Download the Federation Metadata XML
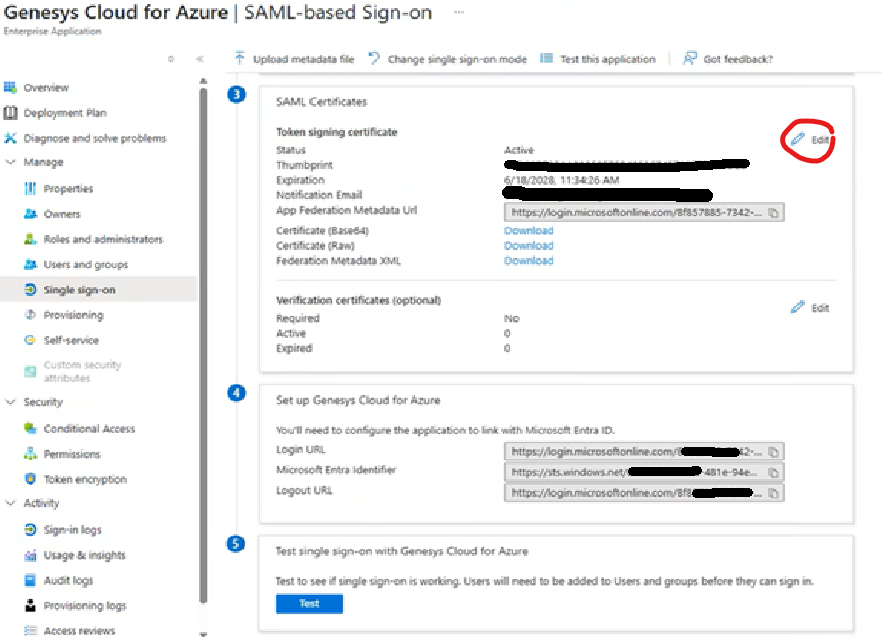Screen dimensions: 882x637 tap(528, 261)
